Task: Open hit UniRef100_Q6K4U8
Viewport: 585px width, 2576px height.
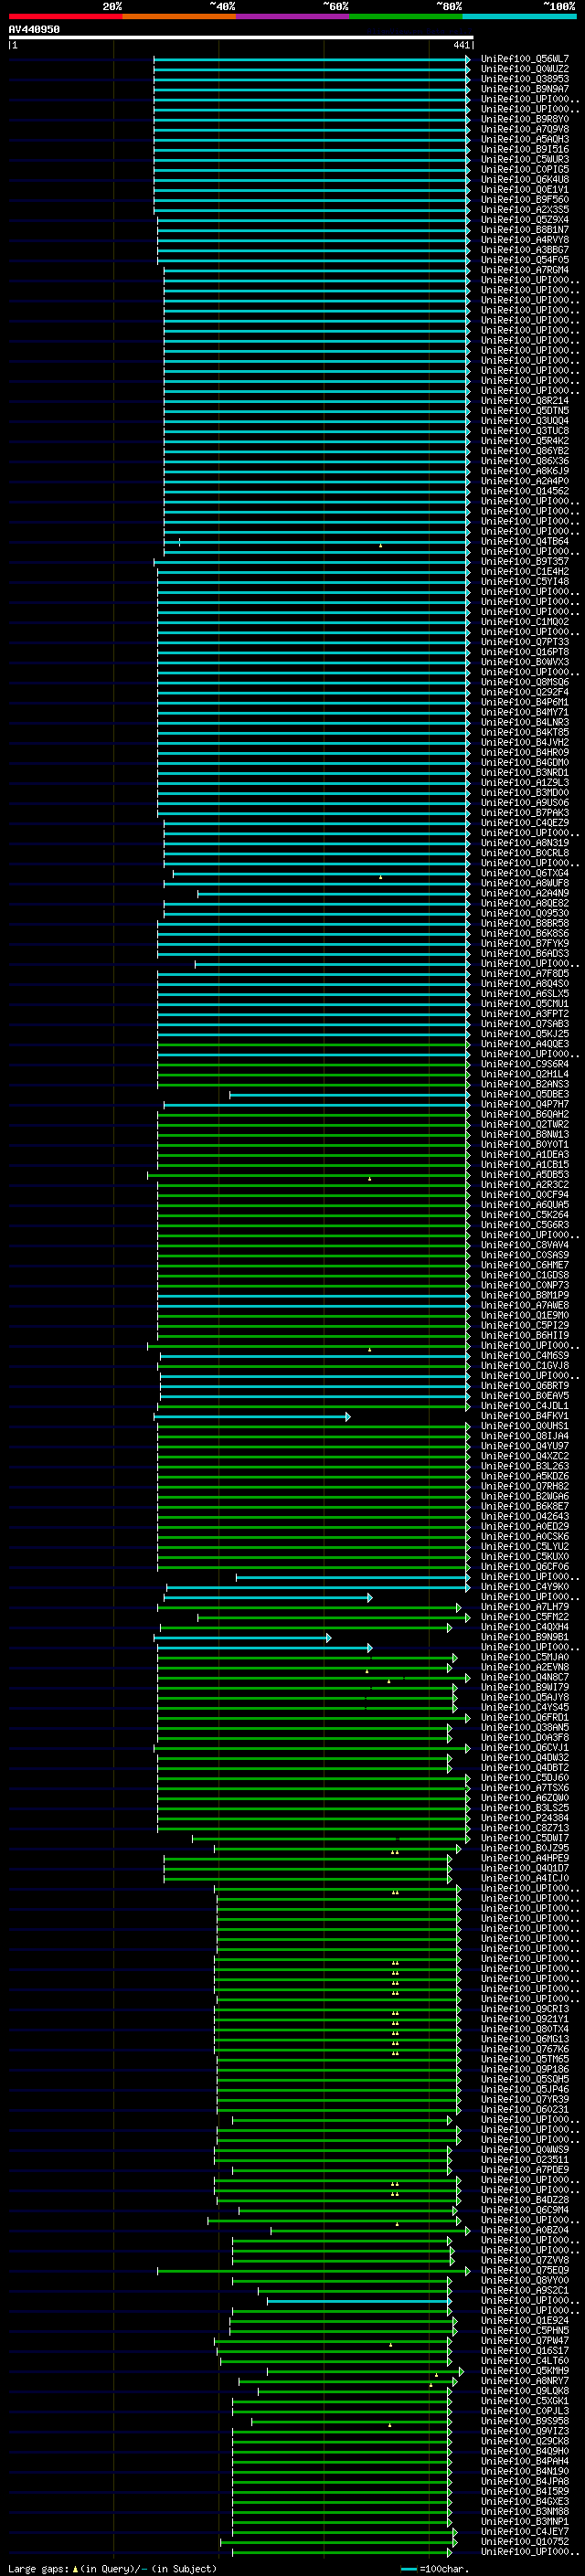Action: click(x=525, y=180)
